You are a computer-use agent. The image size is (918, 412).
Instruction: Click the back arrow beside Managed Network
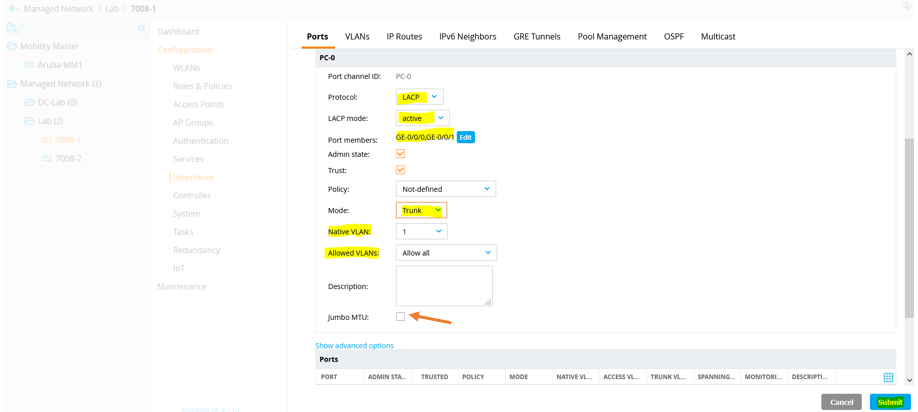[13, 9]
